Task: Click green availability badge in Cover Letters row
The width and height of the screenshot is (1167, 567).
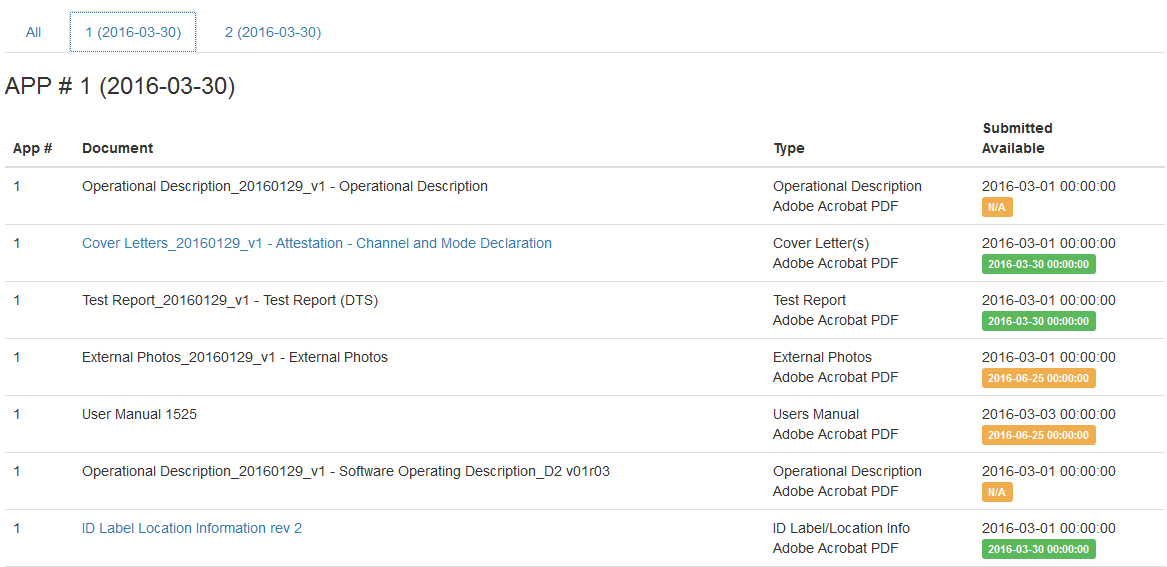Action: [1038, 264]
